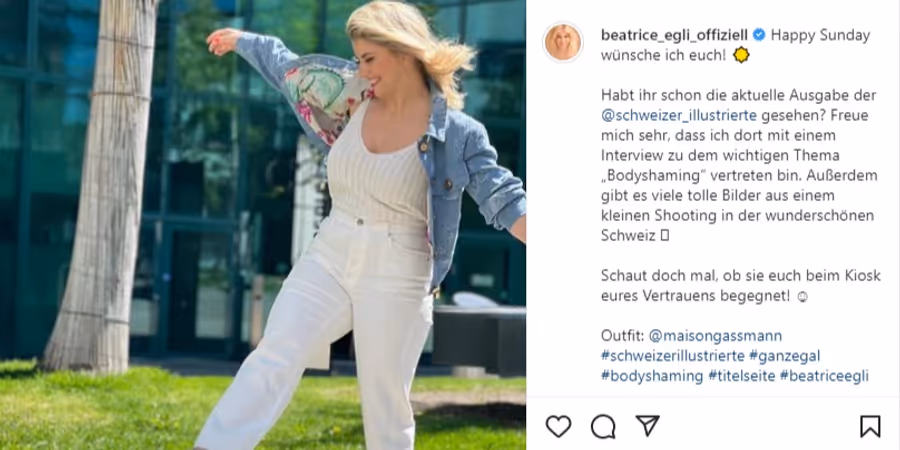Open hashtag #schweizerillustrierte
900x450 pixels.
tap(673, 356)
